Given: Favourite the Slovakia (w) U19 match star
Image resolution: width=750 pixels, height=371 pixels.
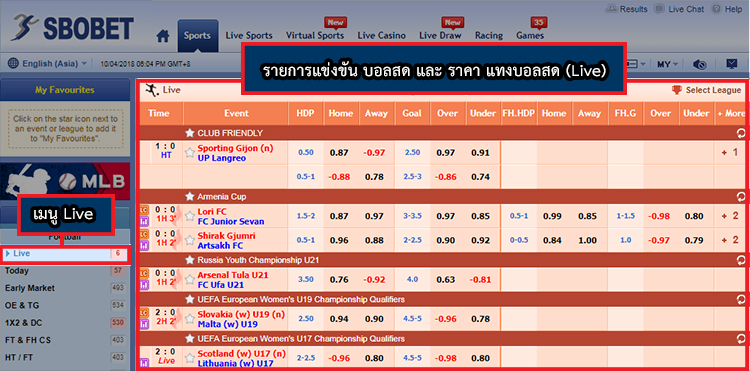Looking at the screenshot, I should pos(190,319).
